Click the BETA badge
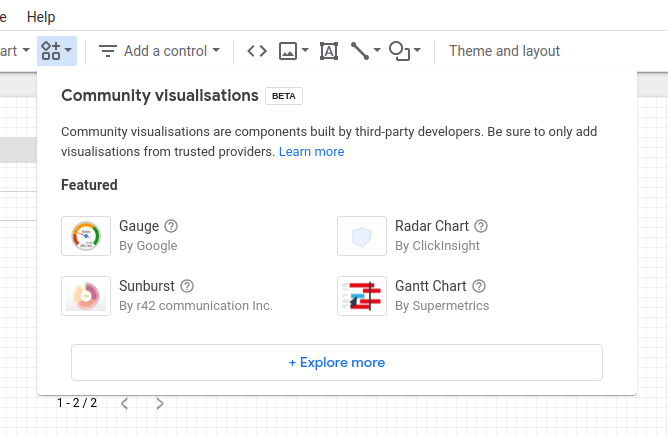 pyautogui.click(x=284, y=96)
